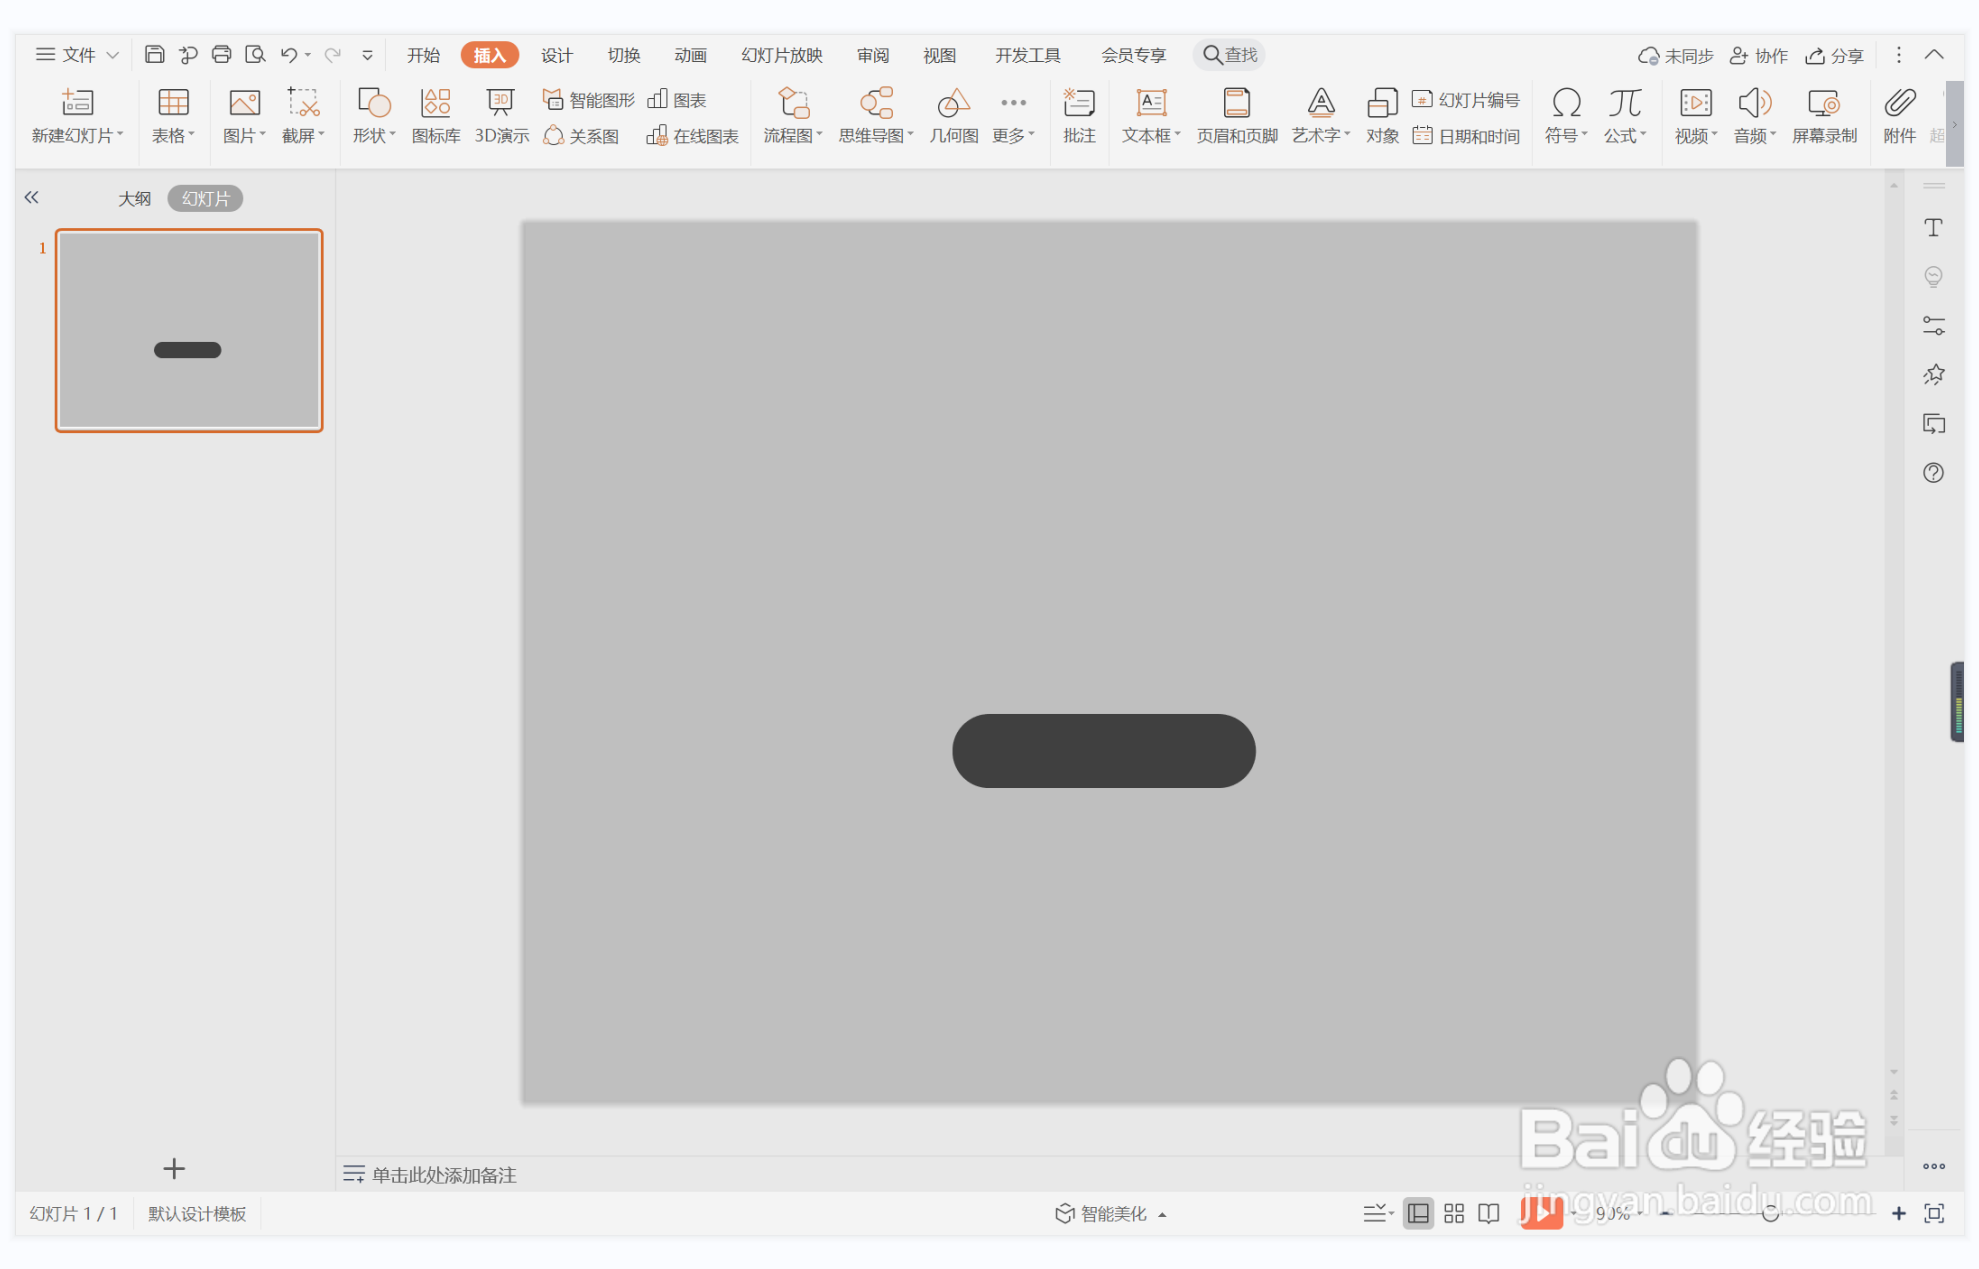Screen dimensions: 1979x1269
Task: Click the 分享 share button
Action: [1835, 55]
